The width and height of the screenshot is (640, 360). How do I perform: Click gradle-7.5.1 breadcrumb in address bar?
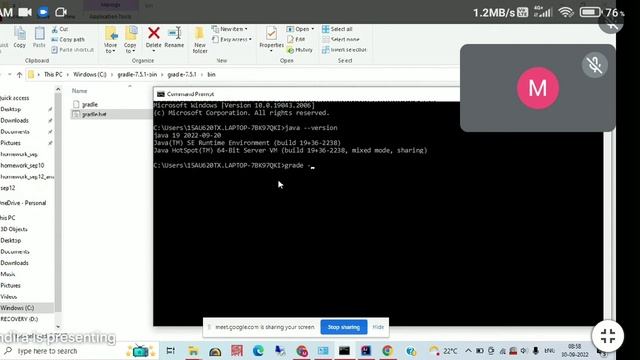(x=182, y=75)
